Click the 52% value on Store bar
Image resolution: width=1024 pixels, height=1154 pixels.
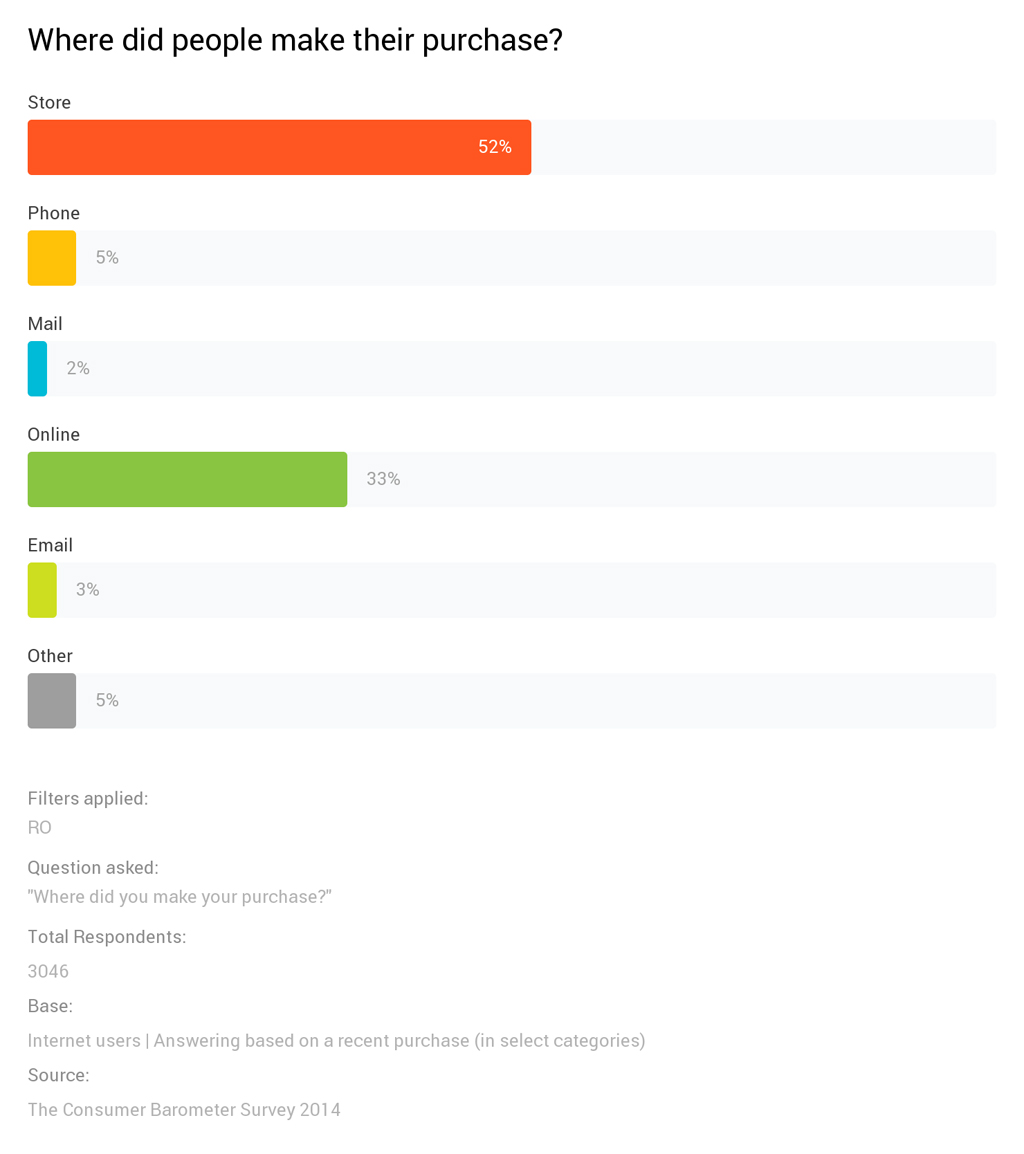coord(495,147)
